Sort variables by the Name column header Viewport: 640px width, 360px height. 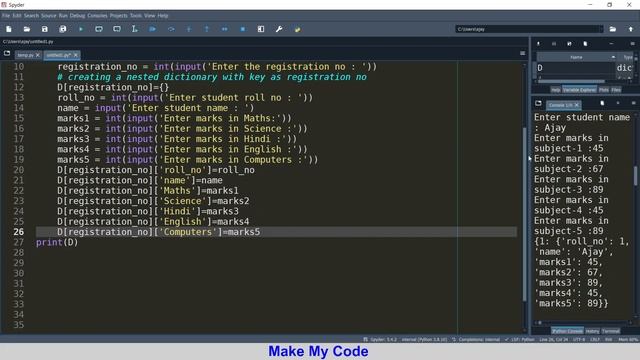point(576,57)
